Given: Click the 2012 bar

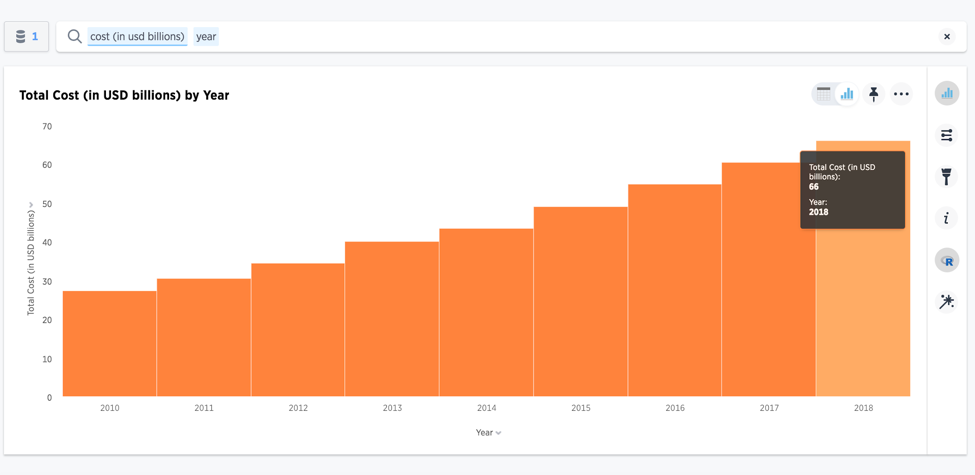Looking at the screenshot, I should click(x=298, y=330).
